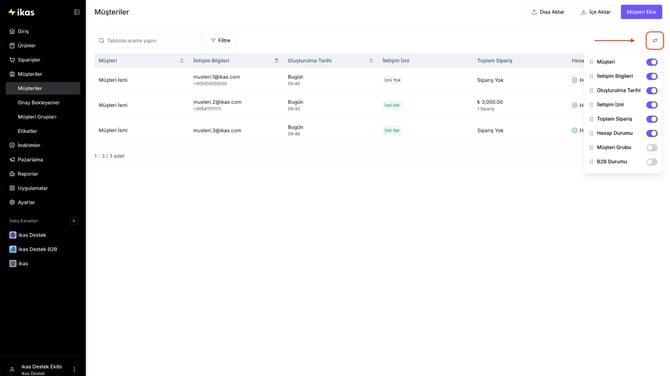
Task: Click drag handle beside Müşteri Grubu
Action: coord(591,147)
